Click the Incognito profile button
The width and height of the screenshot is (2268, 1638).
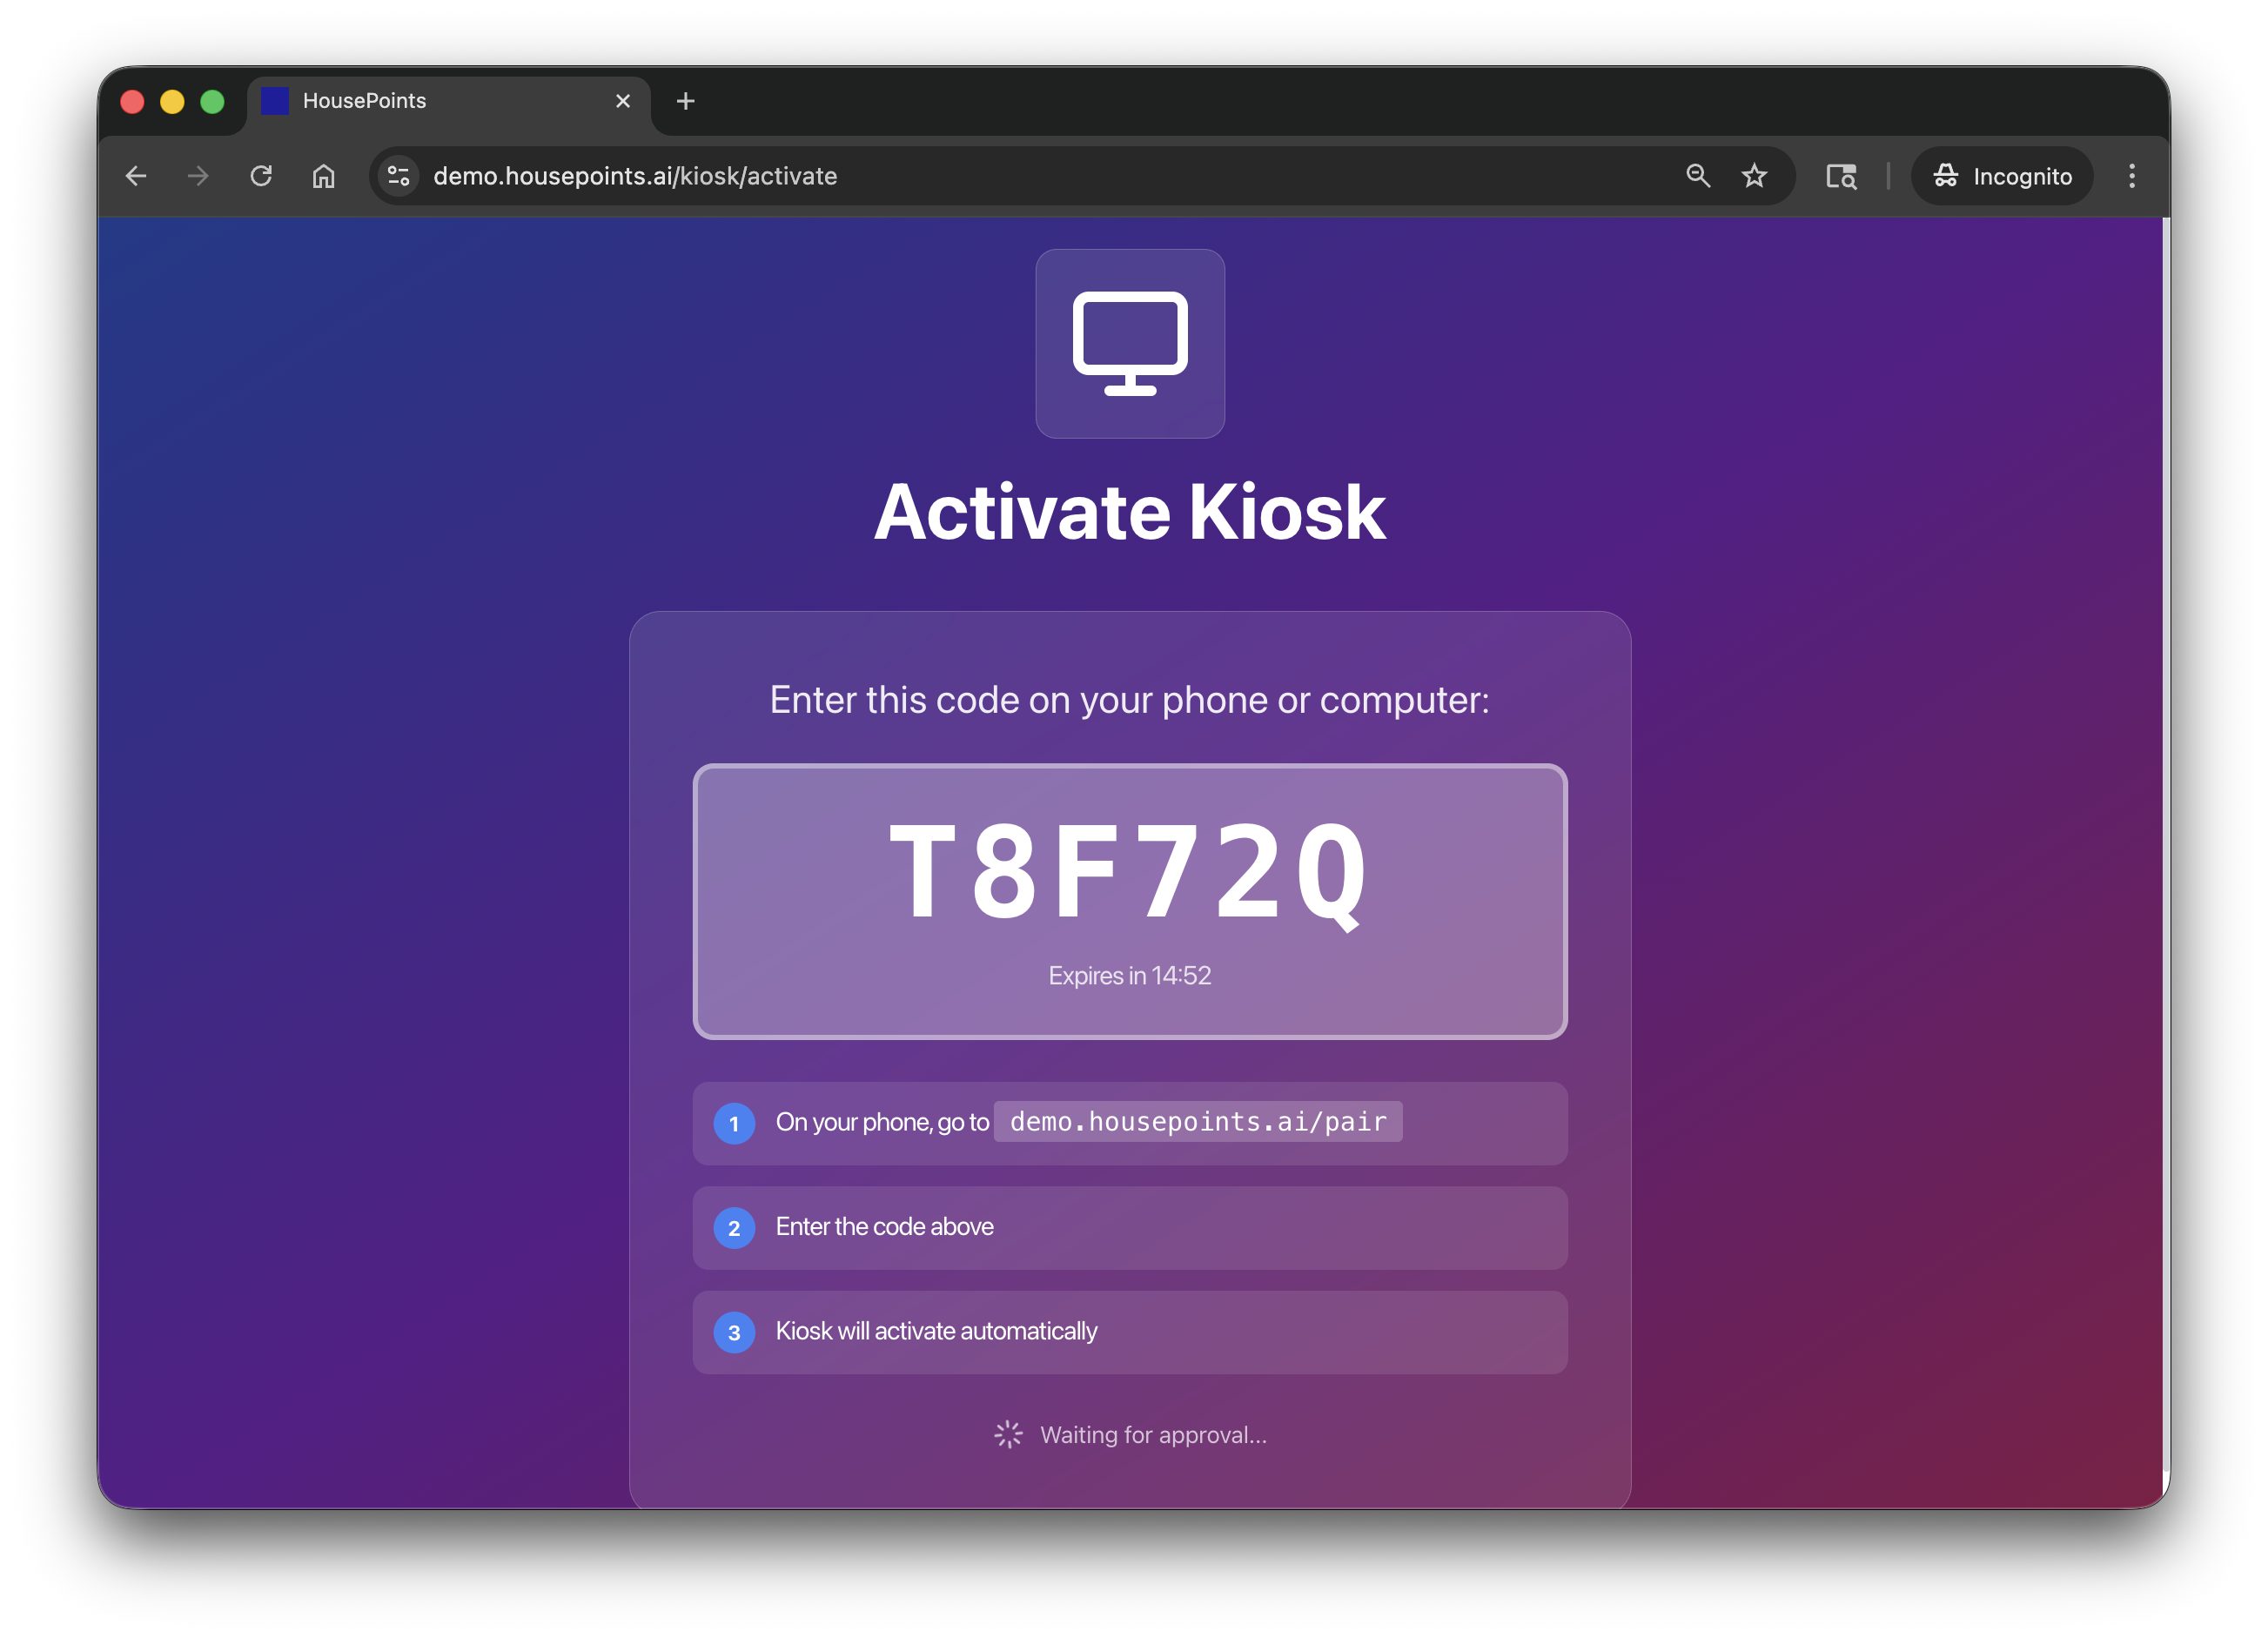click(x=2002, y=176)
